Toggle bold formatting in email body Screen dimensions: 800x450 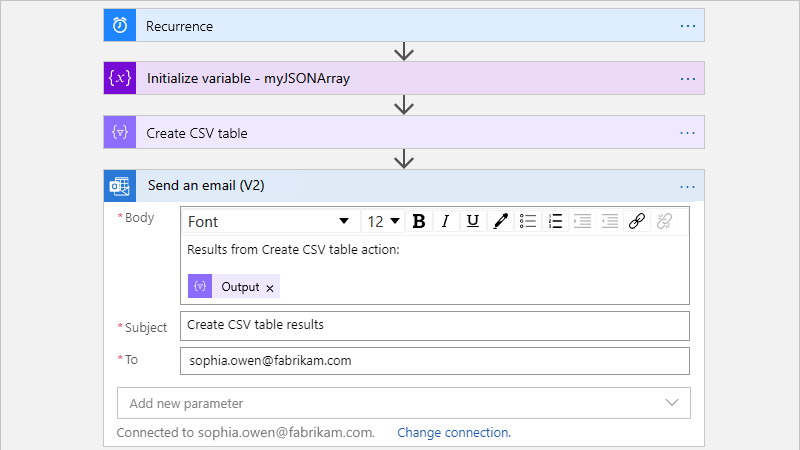click(x=419, y=221)
